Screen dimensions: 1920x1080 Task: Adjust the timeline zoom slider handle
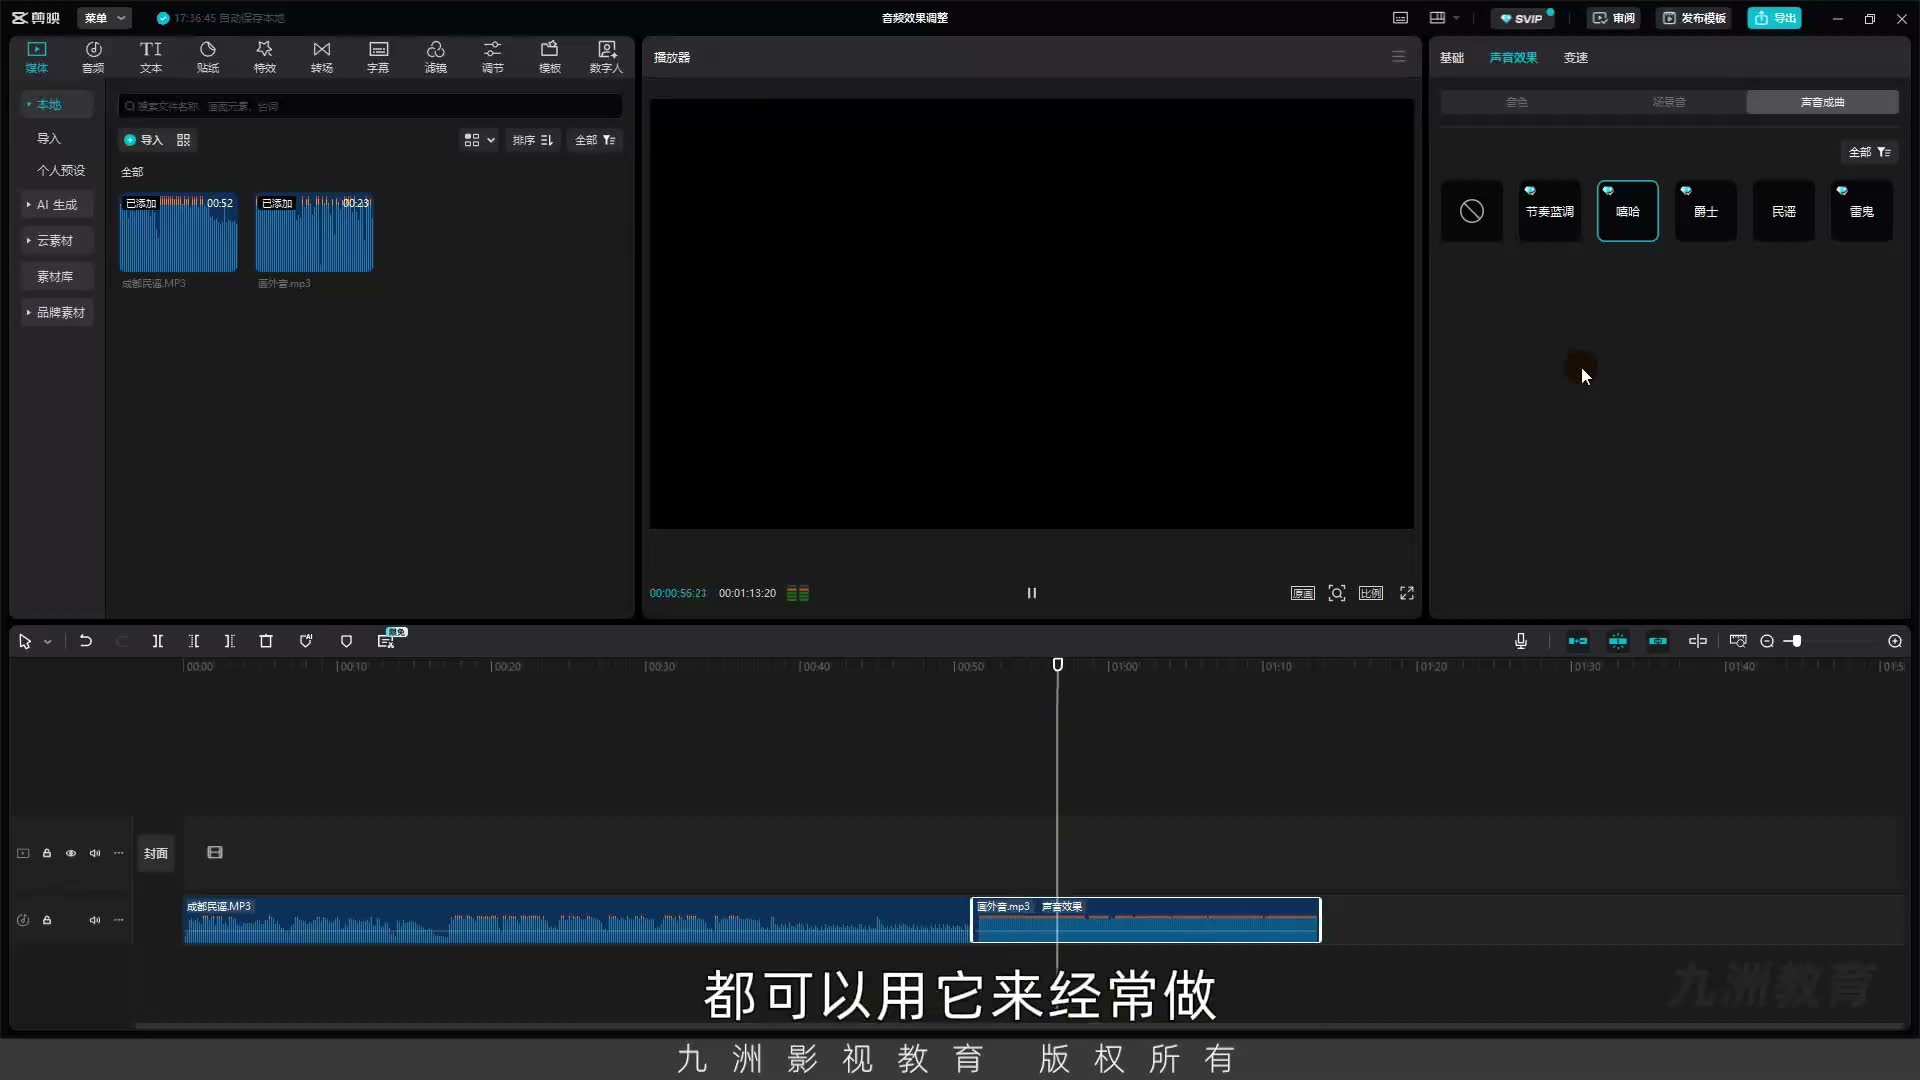[x=1796, y=641]
